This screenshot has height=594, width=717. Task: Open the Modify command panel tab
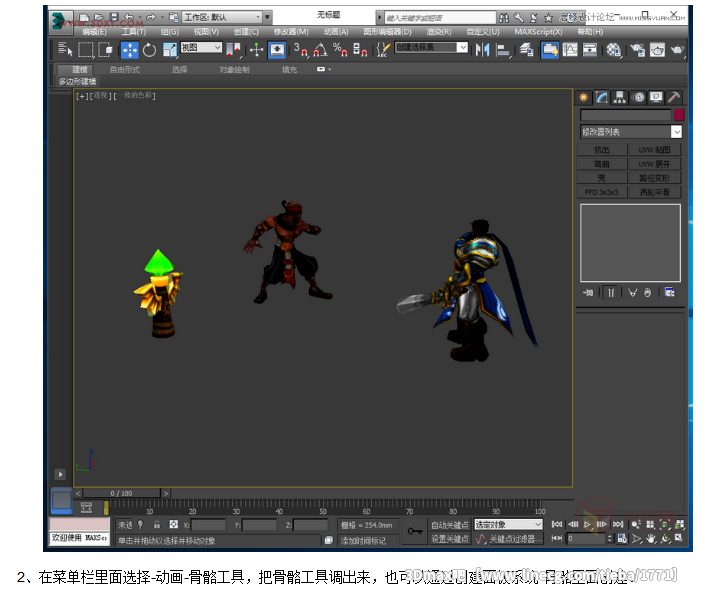(602, 97)
